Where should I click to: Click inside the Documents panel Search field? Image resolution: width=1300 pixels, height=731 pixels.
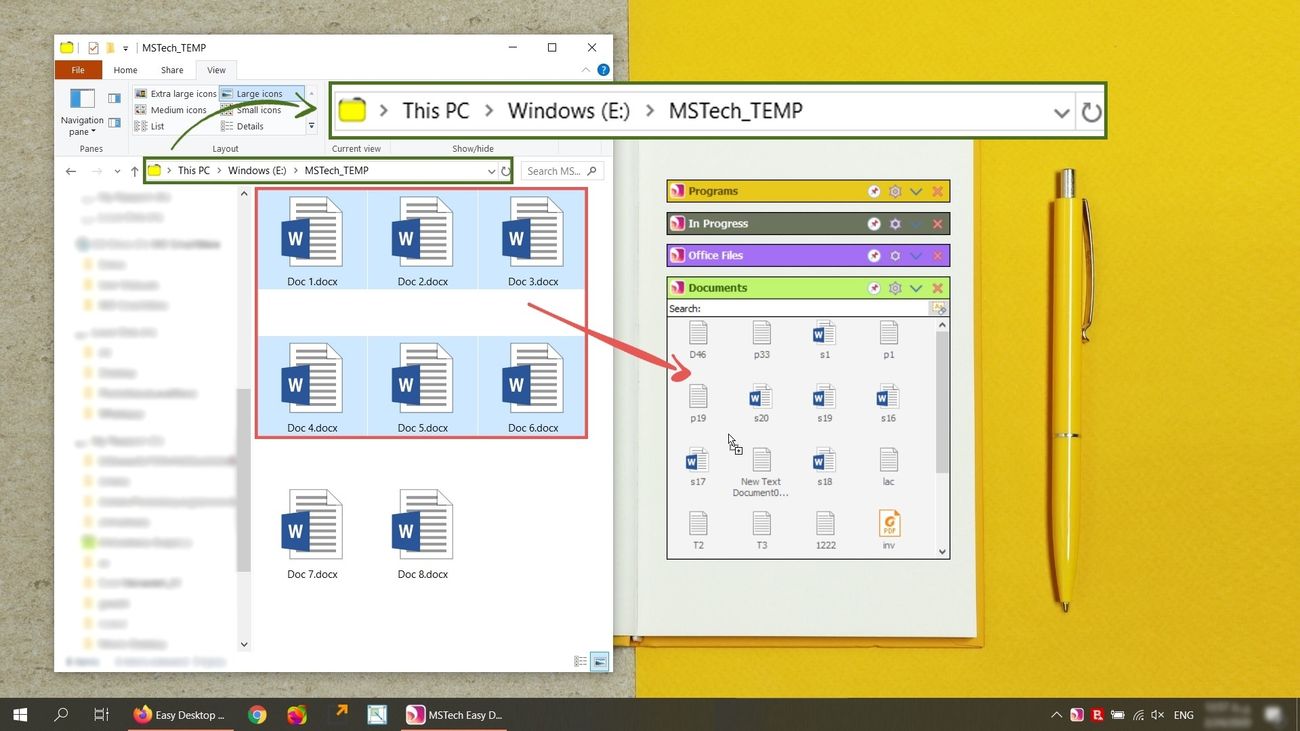click(x=800, y=308)
